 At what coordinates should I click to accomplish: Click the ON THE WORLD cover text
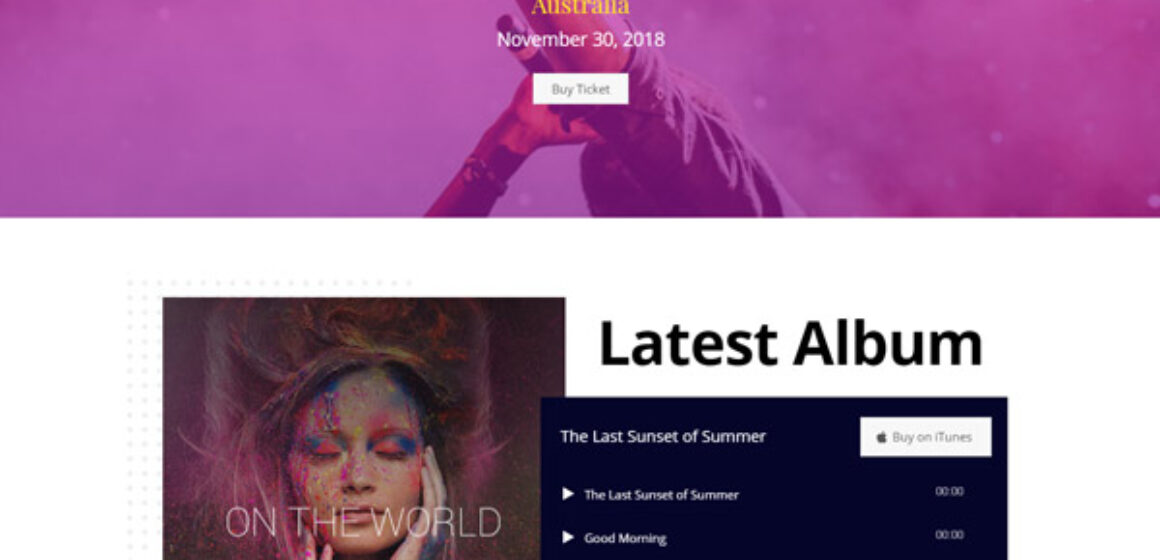pyautogui.click(x=363, y=522)
